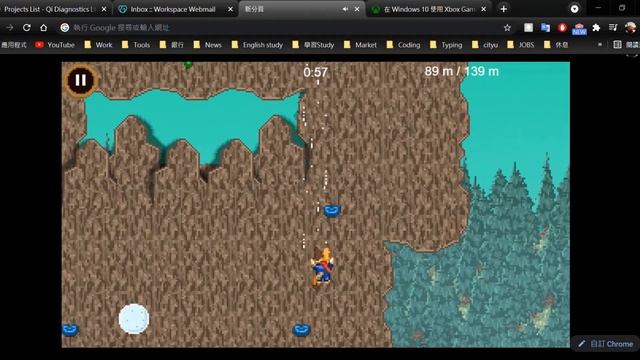Open the Coding bookmarks folder
Screen dimensions: 640x360
click(x=404, y=45)
